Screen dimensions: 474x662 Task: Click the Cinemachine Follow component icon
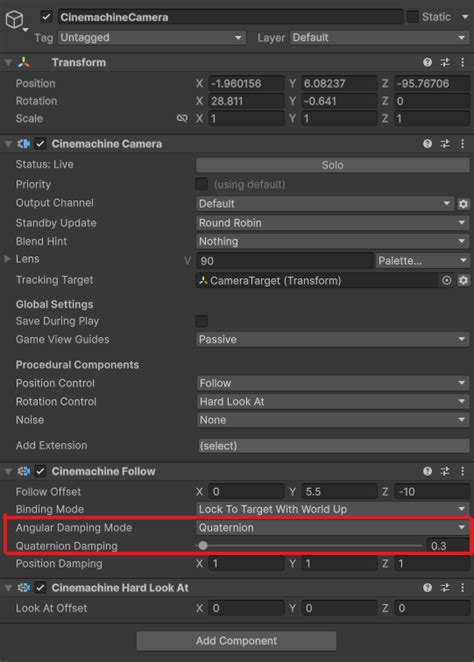(x=24, y=471)
